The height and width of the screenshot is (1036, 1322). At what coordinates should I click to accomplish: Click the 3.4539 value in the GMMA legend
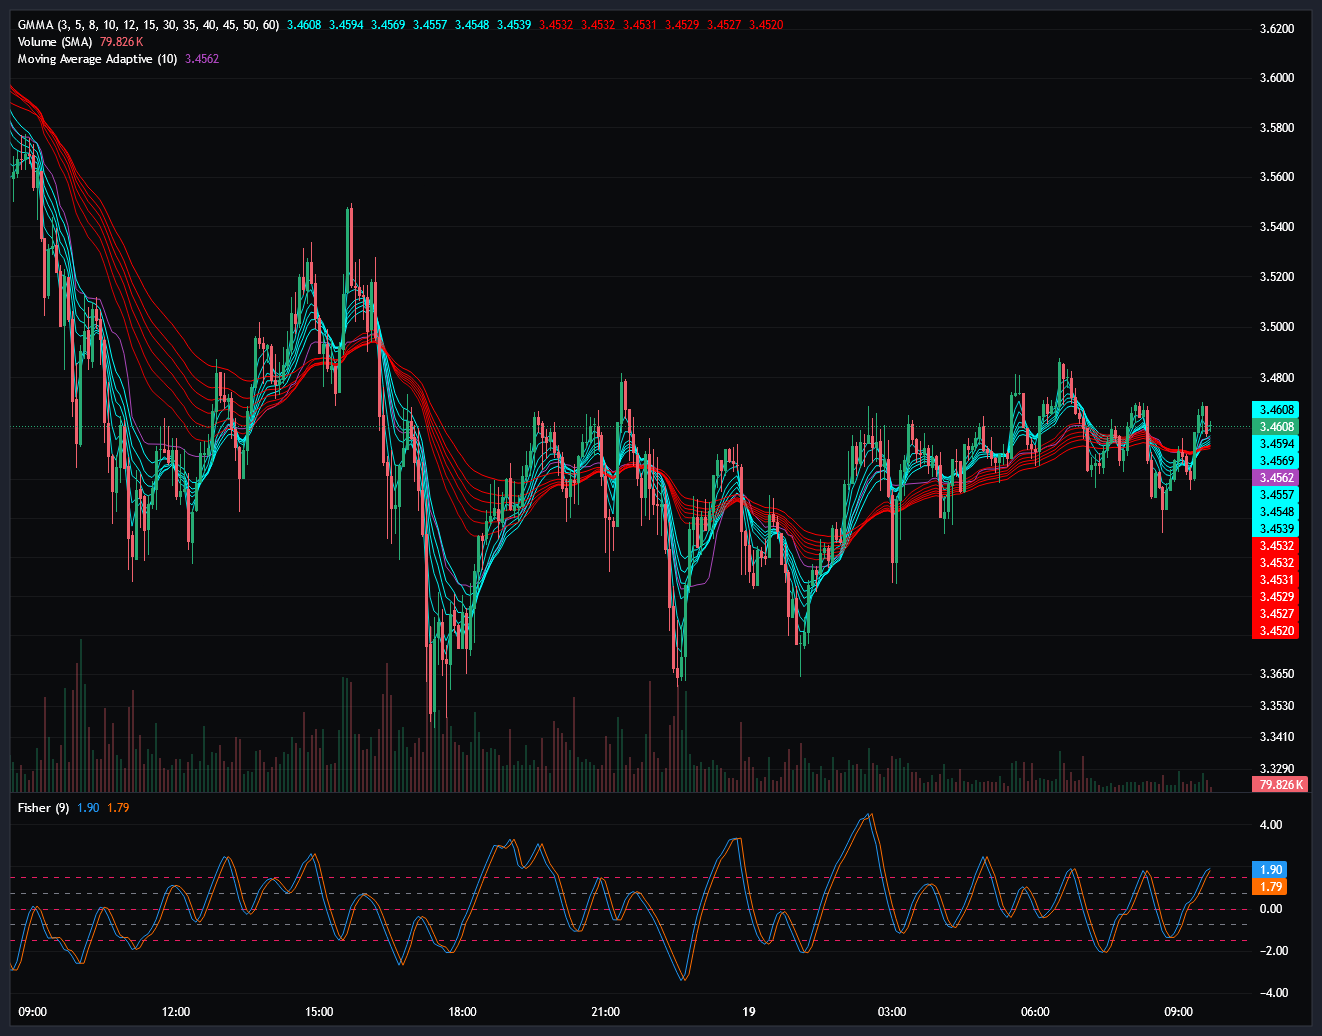pos(514,25)
